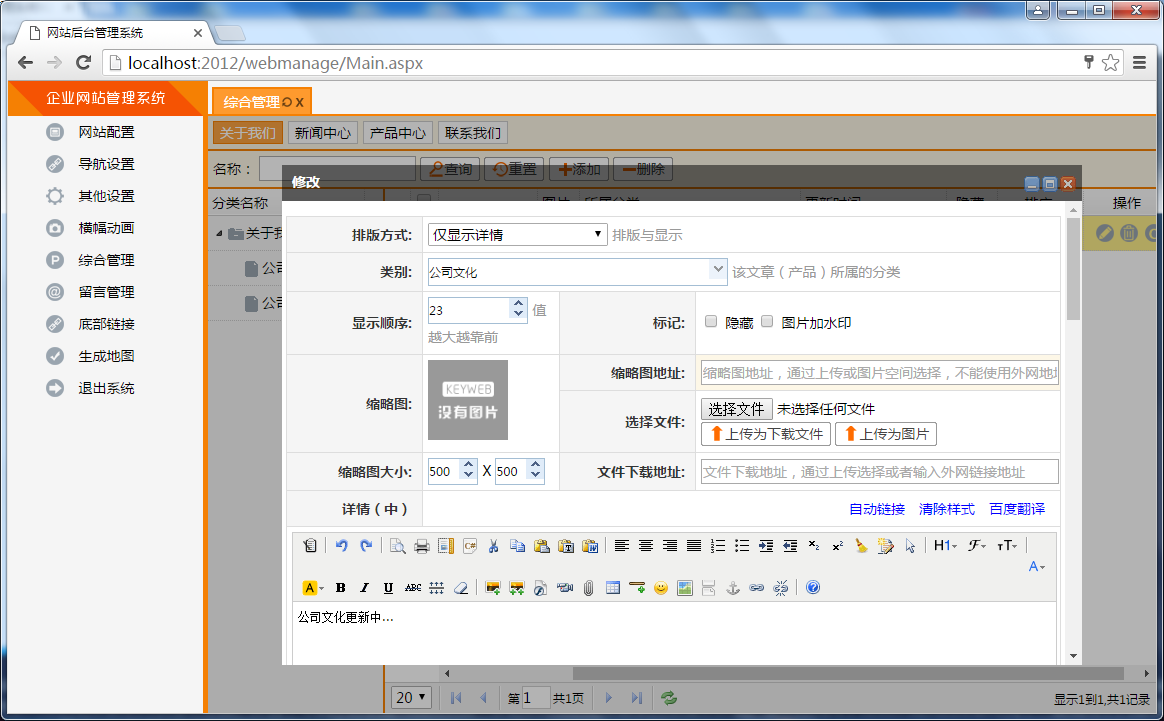Increase thumbnail width with its up arrow
The width and height of the screenshot is (1164, 721).
point(468,466)
